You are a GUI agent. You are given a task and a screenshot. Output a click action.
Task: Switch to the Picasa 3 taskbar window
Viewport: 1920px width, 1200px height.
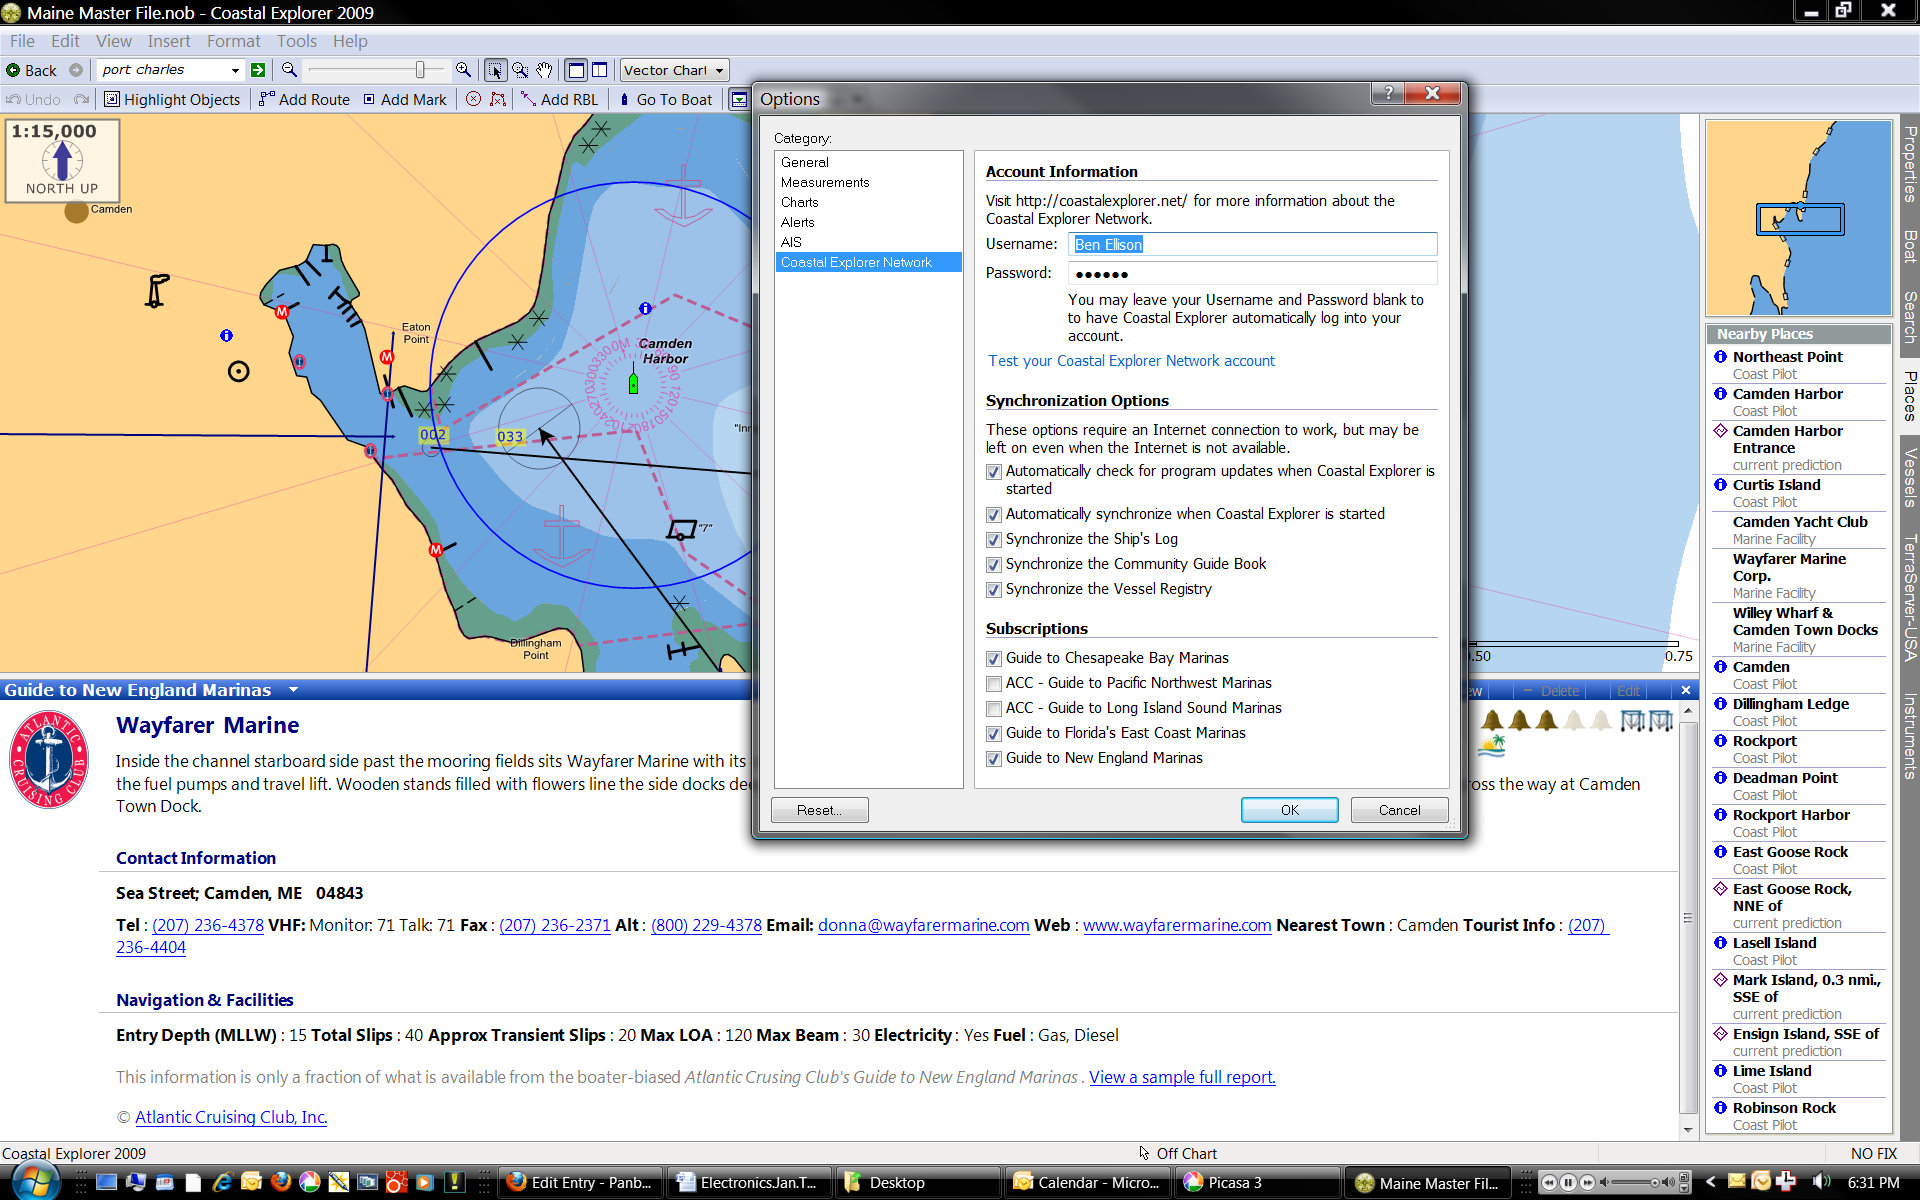(x=1257, y=1182)
